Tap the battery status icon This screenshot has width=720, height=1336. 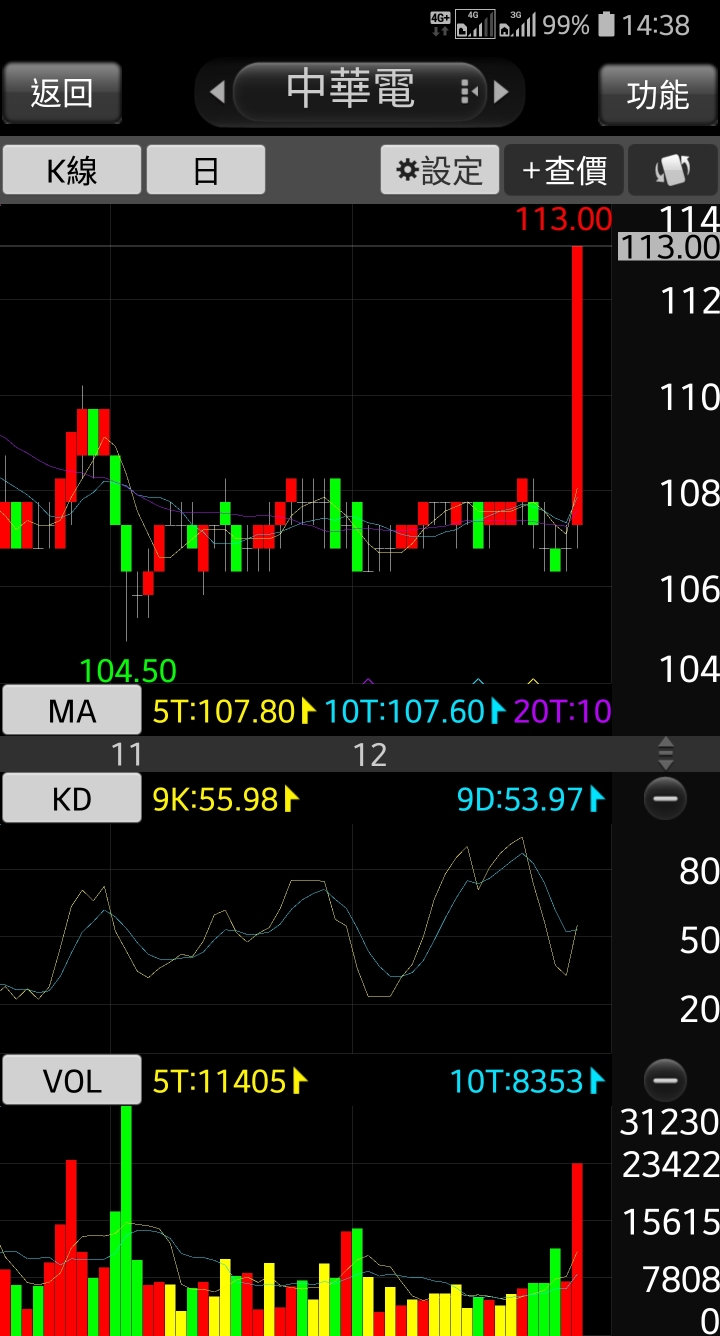pos(606,25)
